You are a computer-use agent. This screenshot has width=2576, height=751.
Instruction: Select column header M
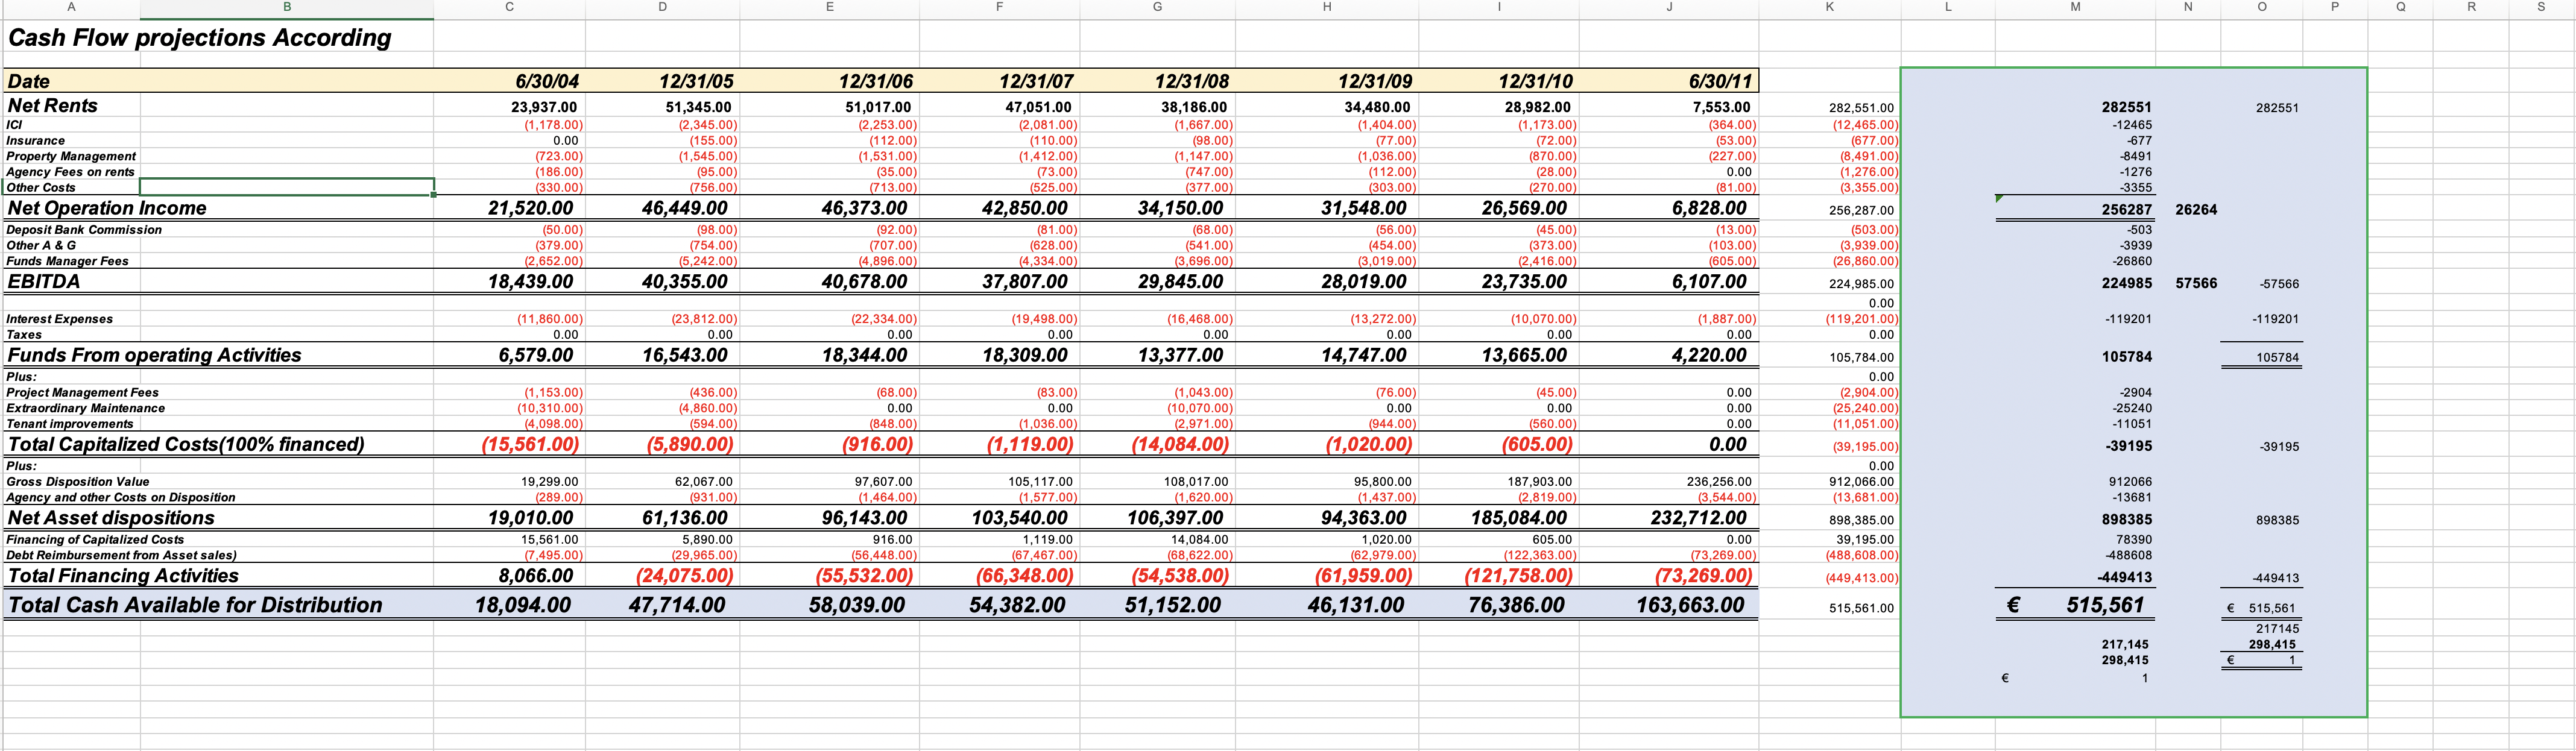point(2075,8)
